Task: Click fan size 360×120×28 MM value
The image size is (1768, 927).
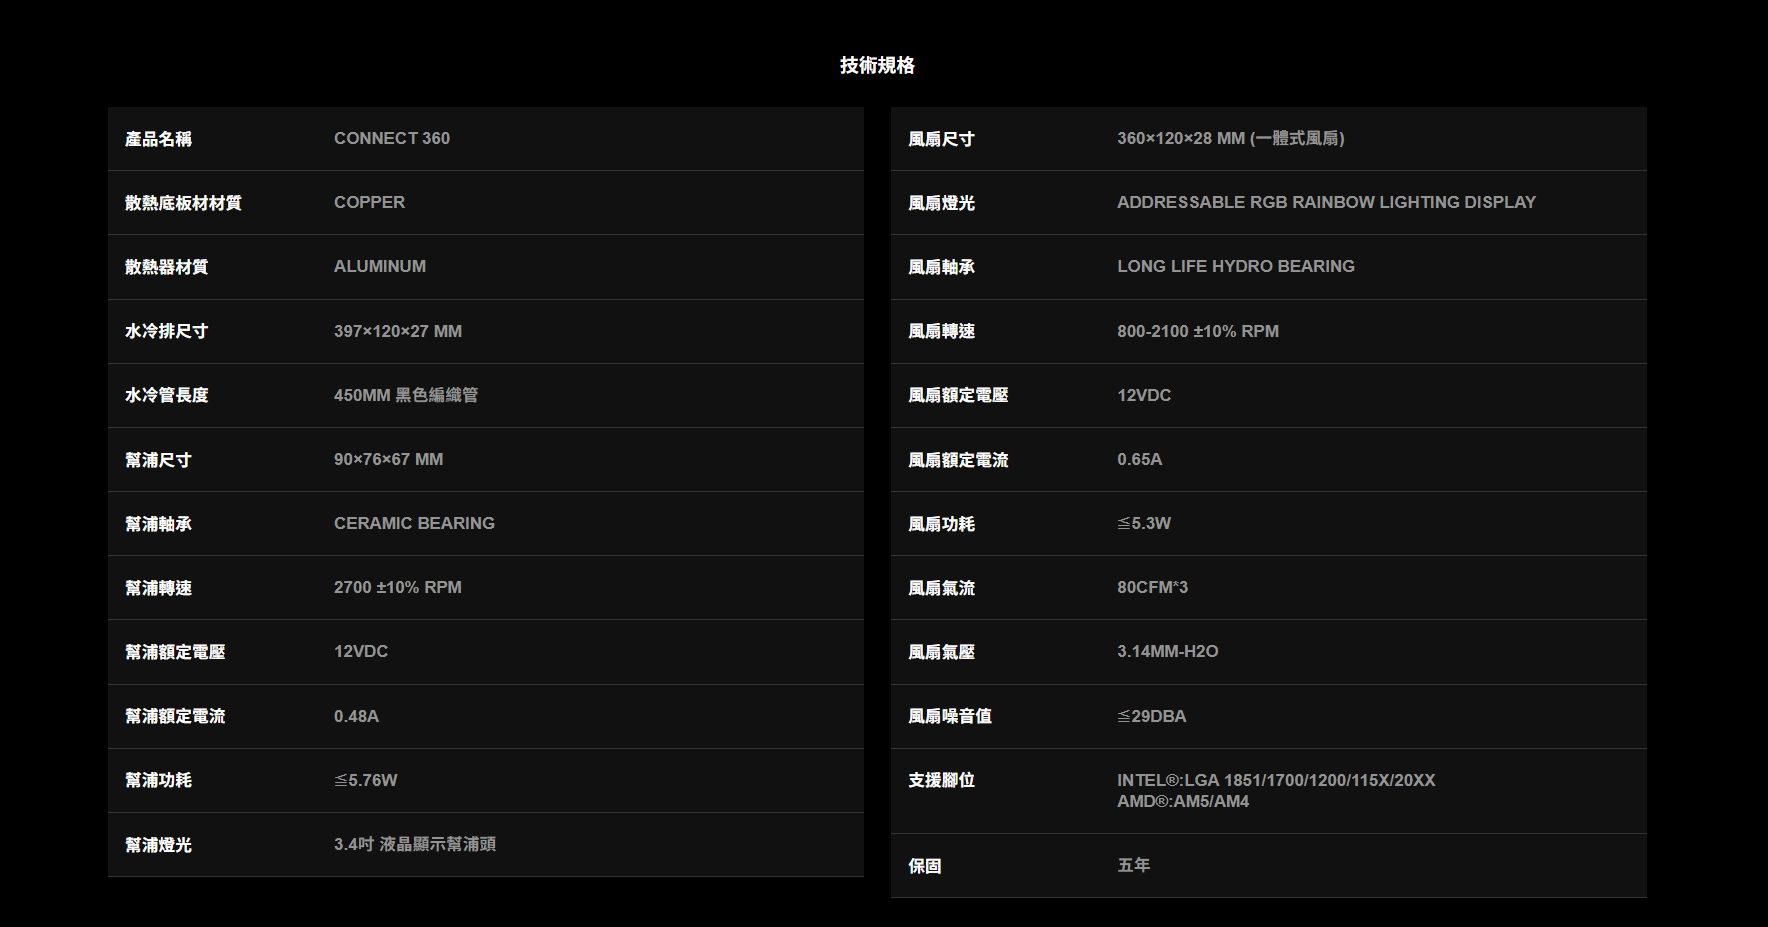Action: click(1230, 138)
